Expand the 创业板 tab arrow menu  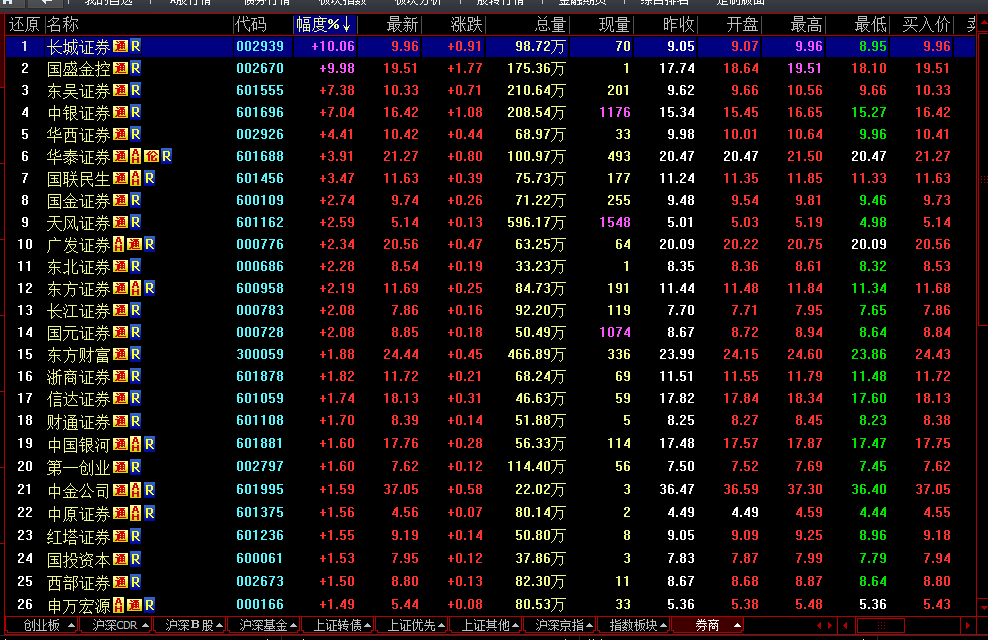(71, 626)
